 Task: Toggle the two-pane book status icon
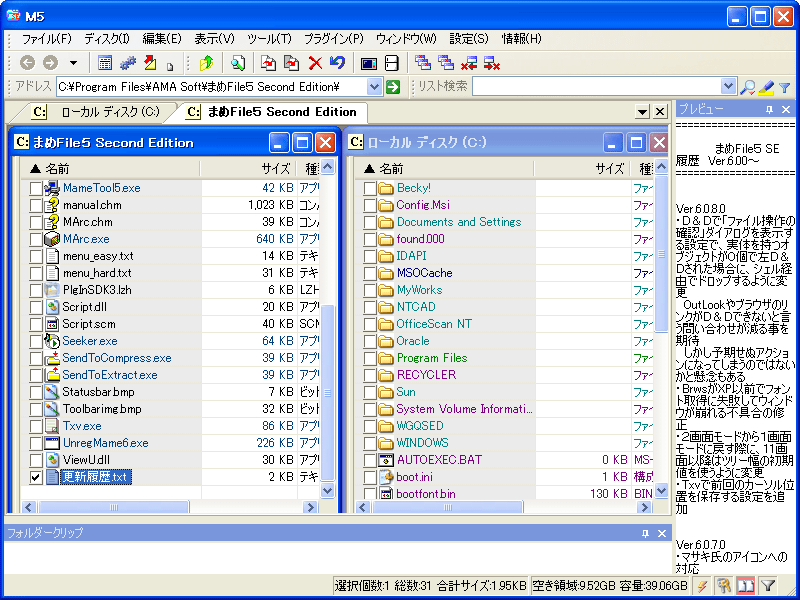[x=745, y=586]
